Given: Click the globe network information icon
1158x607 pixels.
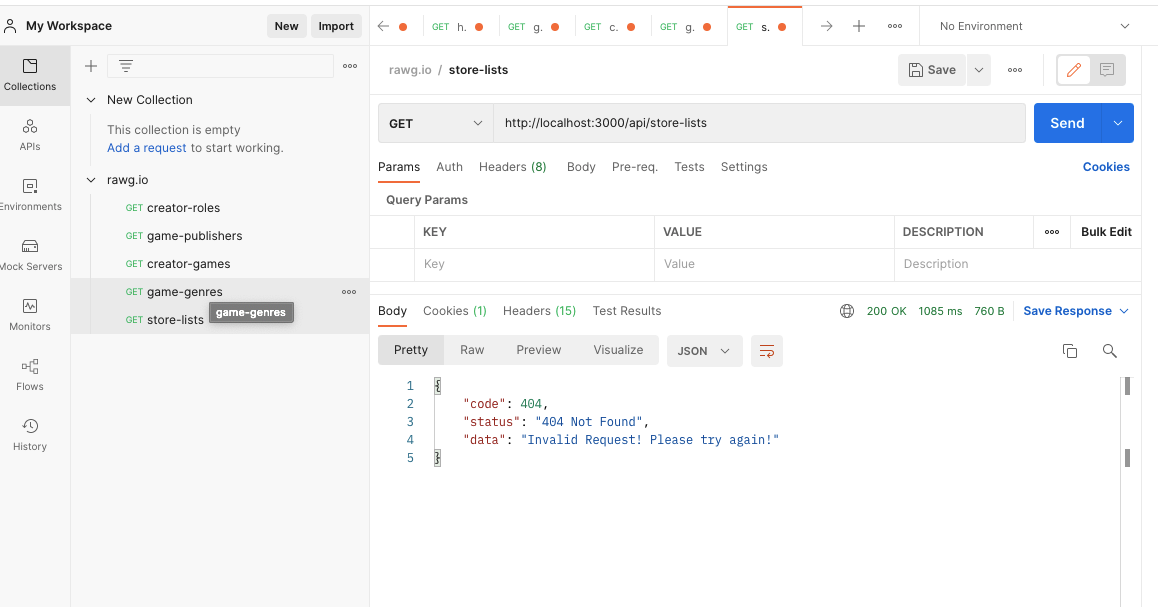Looking at the screenshot, I should (847, 312).
